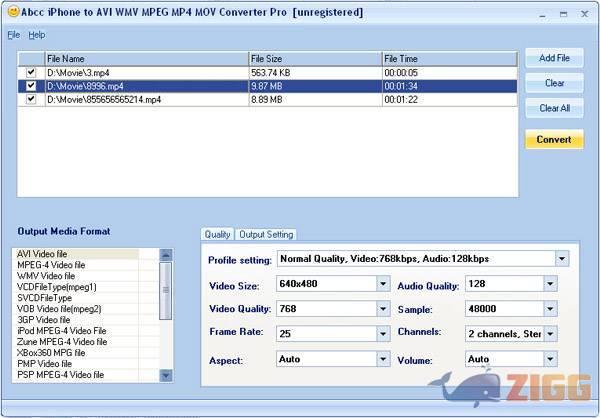Open the Help menu
Screen dimensions: 600x418
(x=37, y=35)
